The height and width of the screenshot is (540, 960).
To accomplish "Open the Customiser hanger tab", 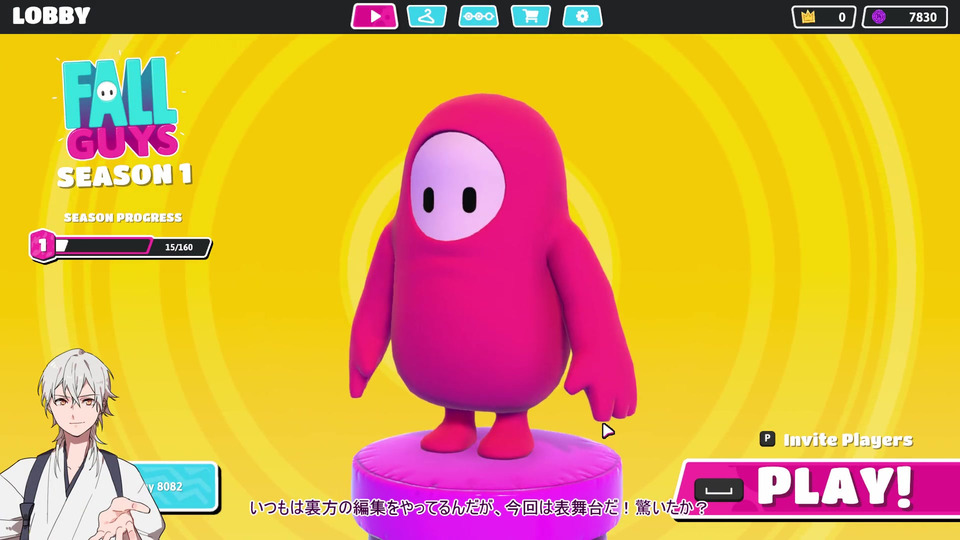I will [x=427, y=17].
